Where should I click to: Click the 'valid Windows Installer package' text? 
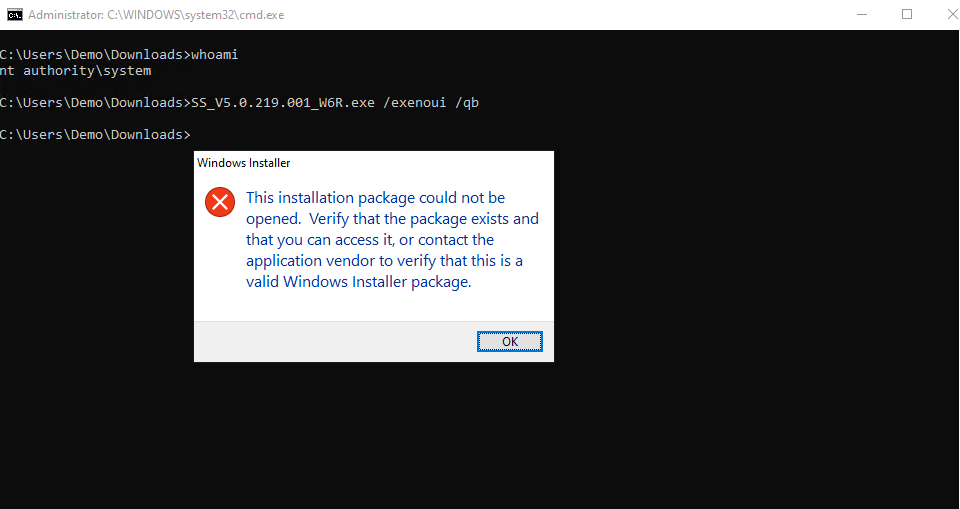point(358,282)
